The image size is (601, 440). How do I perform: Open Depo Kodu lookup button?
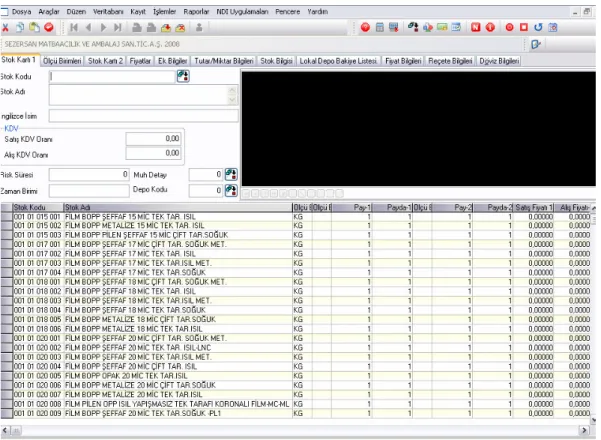point(231,190)
